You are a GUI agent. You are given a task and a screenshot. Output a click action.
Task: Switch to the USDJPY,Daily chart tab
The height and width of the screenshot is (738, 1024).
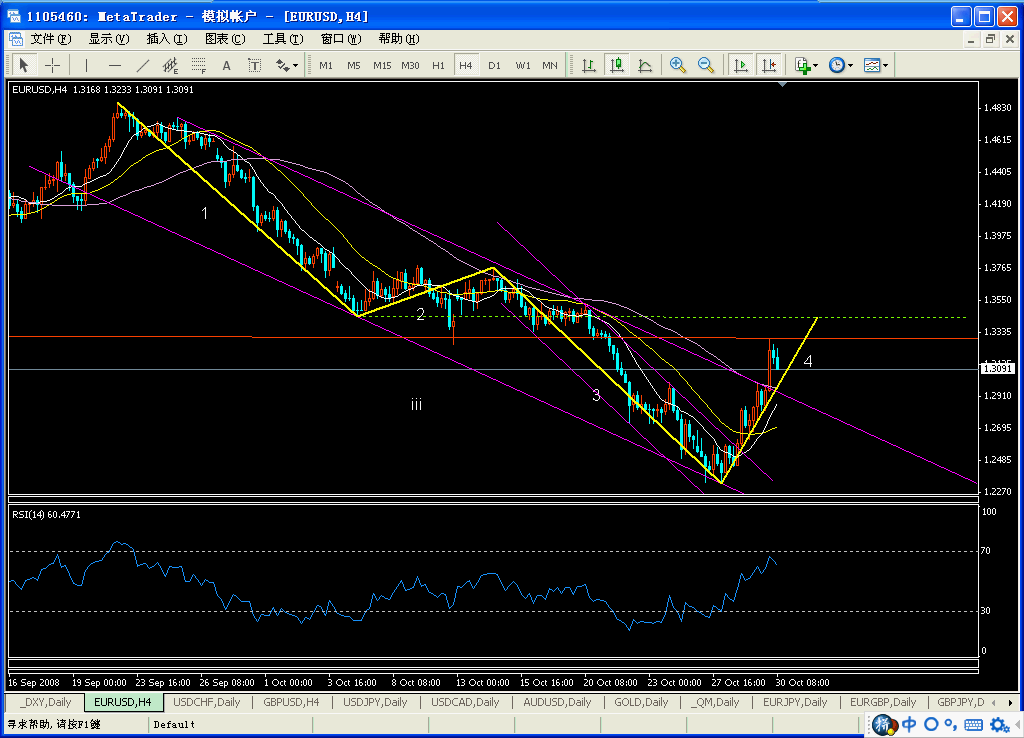point(375,703)
